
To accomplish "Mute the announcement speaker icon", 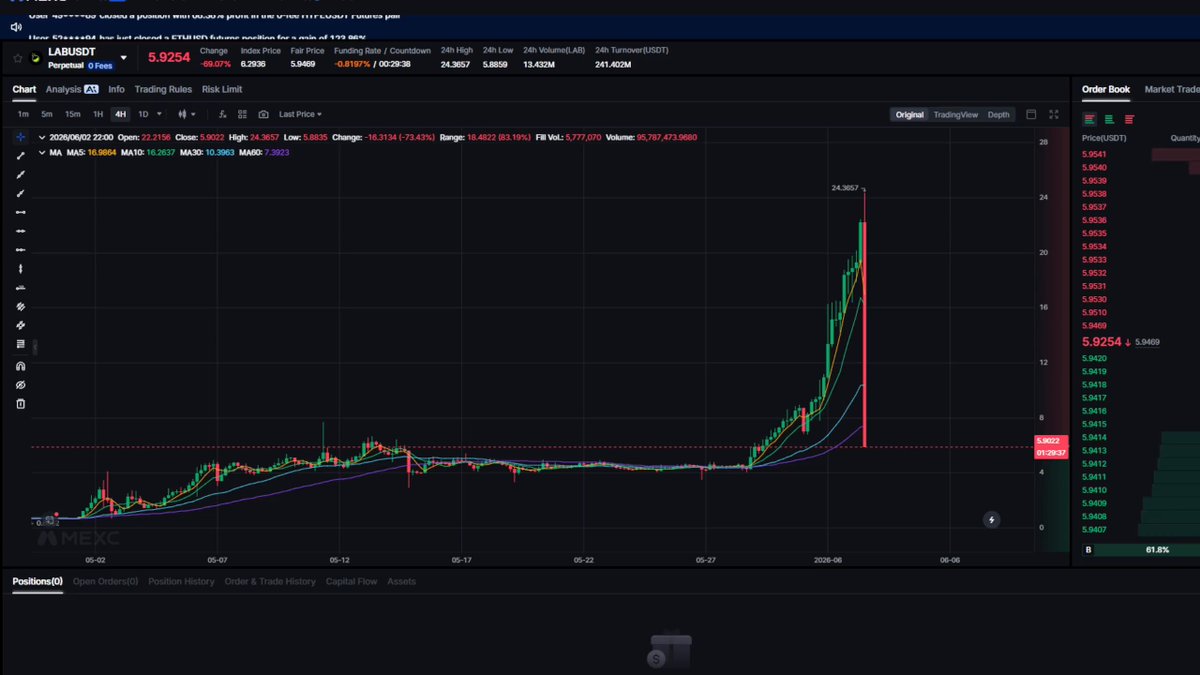I will [16, 27].
